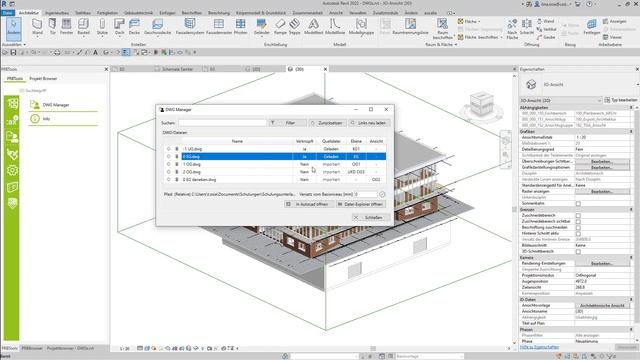The width and height of the screenshot is (640, 360).
Task: Open the Verwalten ribbon tab
Action: pyautogui.click(x=358, y=13)
